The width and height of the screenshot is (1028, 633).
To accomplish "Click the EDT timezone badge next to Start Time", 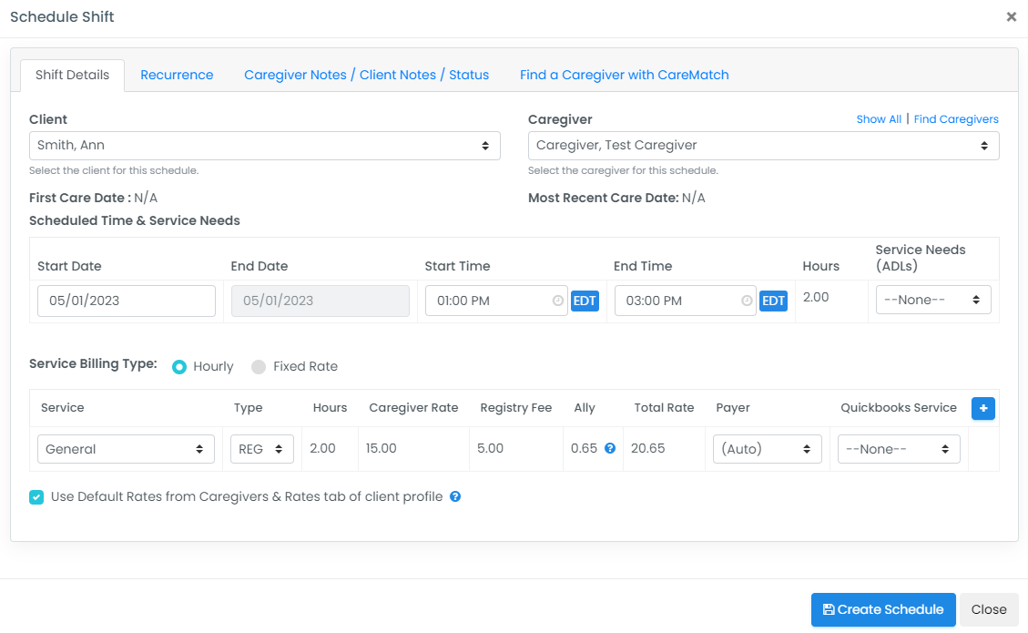I will [584, 299].
